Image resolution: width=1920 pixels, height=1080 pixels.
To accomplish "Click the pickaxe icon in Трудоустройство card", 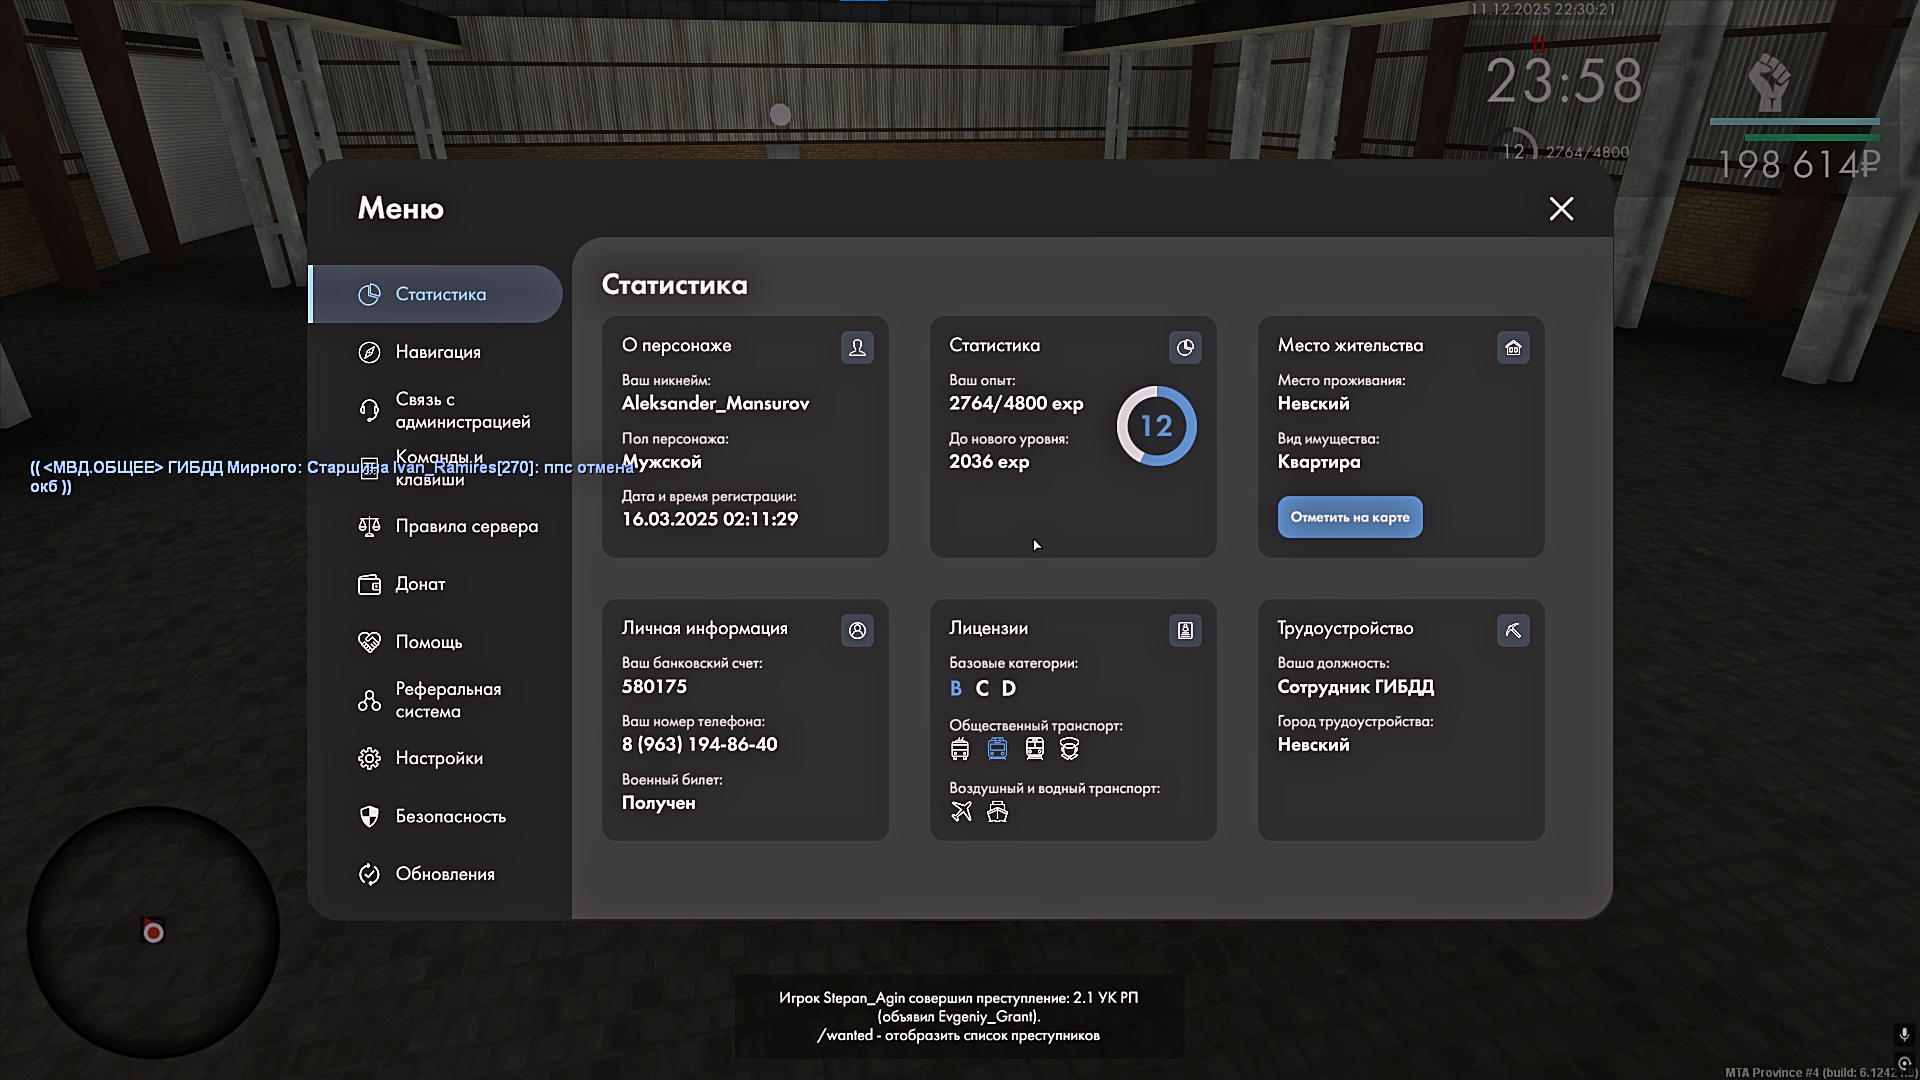I will click(x=1513, y=630).
